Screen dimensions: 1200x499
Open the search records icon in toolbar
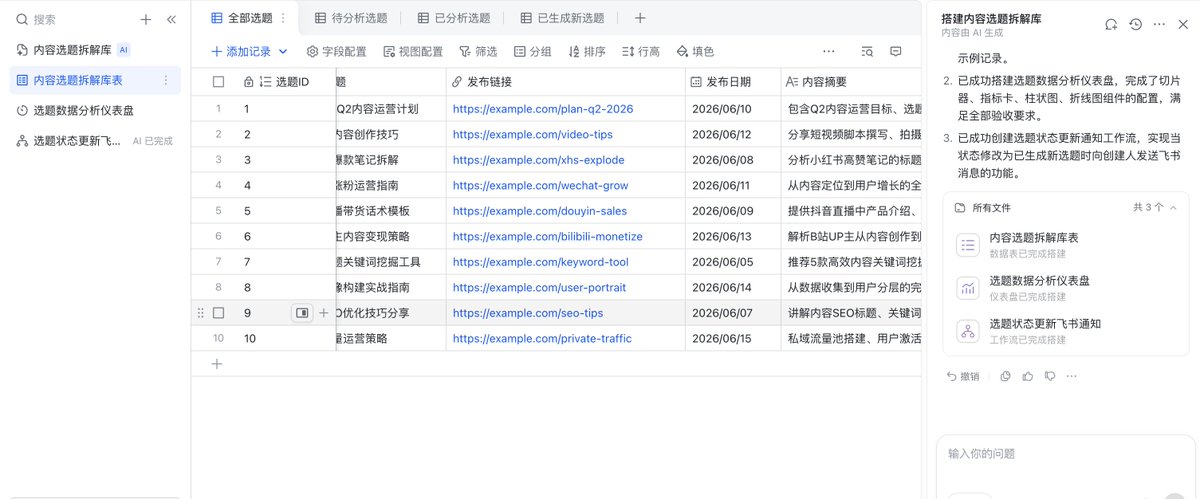(x=867, y=51)
